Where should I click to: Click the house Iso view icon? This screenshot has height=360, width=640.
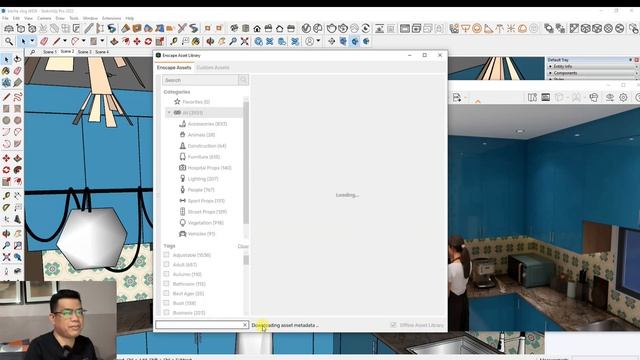click(257, 29)
